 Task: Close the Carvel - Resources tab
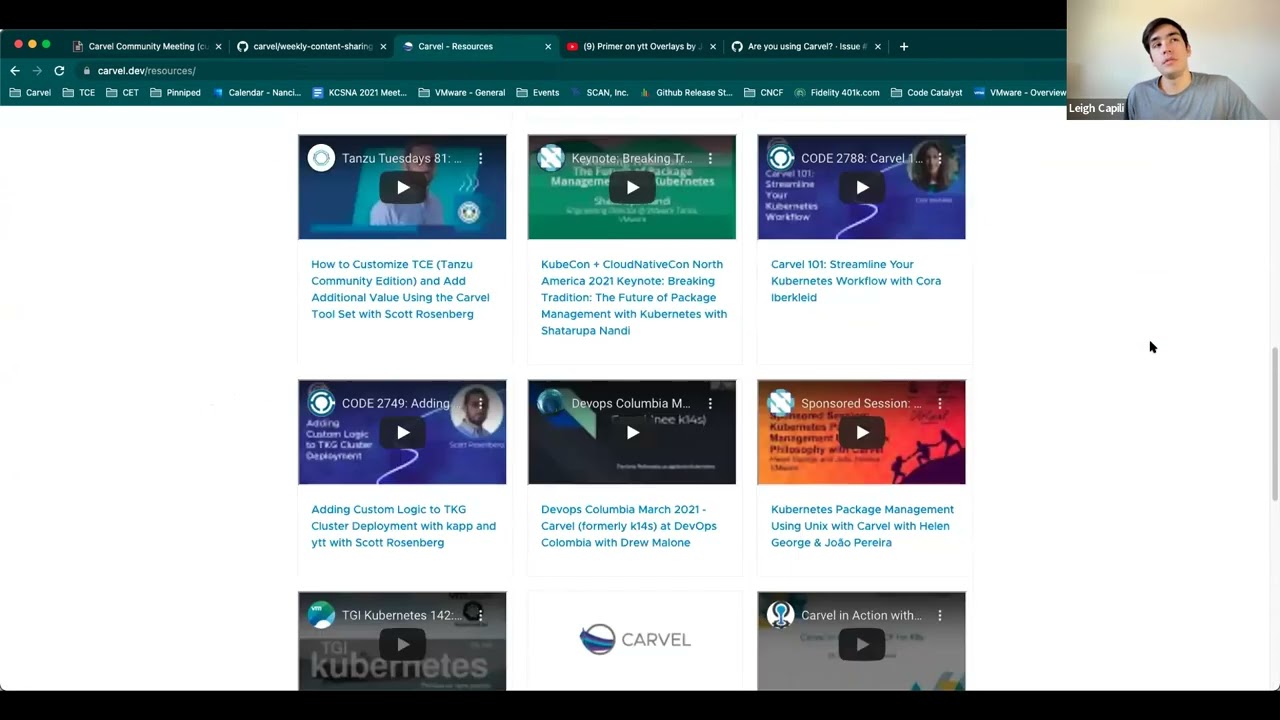[x=548, y=46]
